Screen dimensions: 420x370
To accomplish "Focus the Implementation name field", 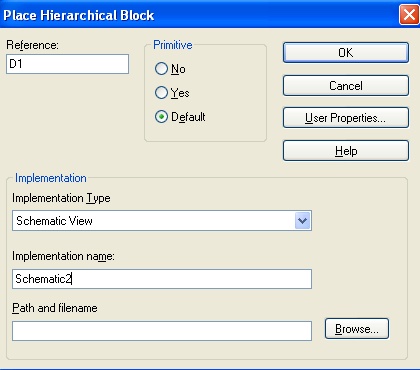I will click(162, 279).
